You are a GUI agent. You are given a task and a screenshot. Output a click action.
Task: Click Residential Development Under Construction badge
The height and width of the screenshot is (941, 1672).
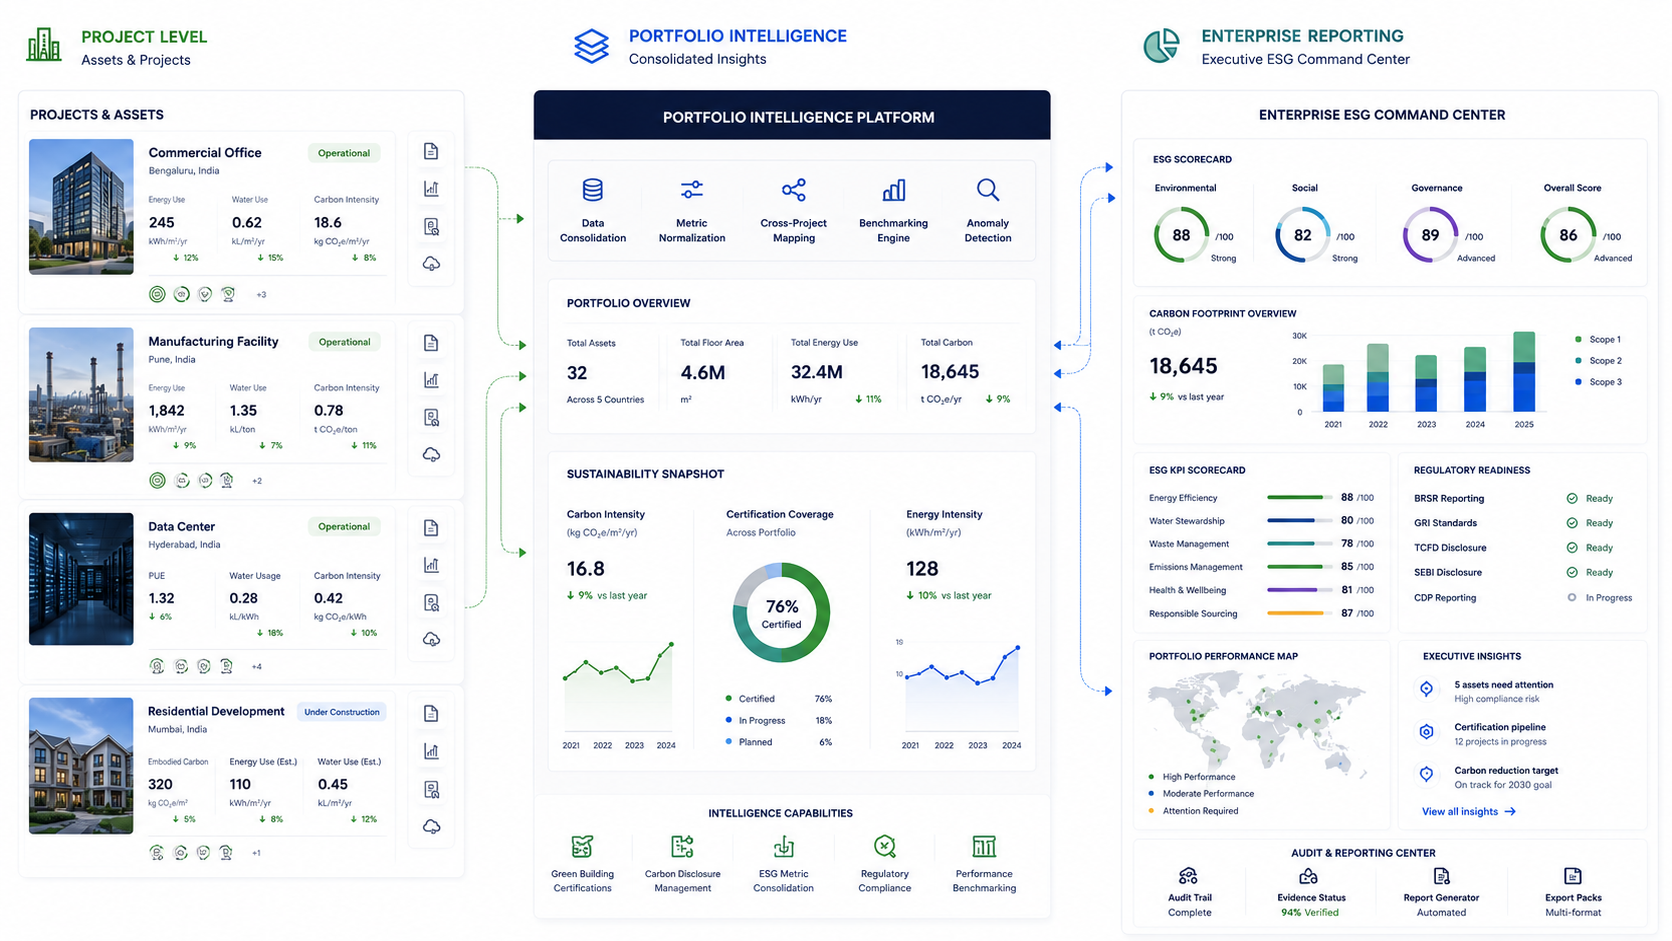coord(342,712)
